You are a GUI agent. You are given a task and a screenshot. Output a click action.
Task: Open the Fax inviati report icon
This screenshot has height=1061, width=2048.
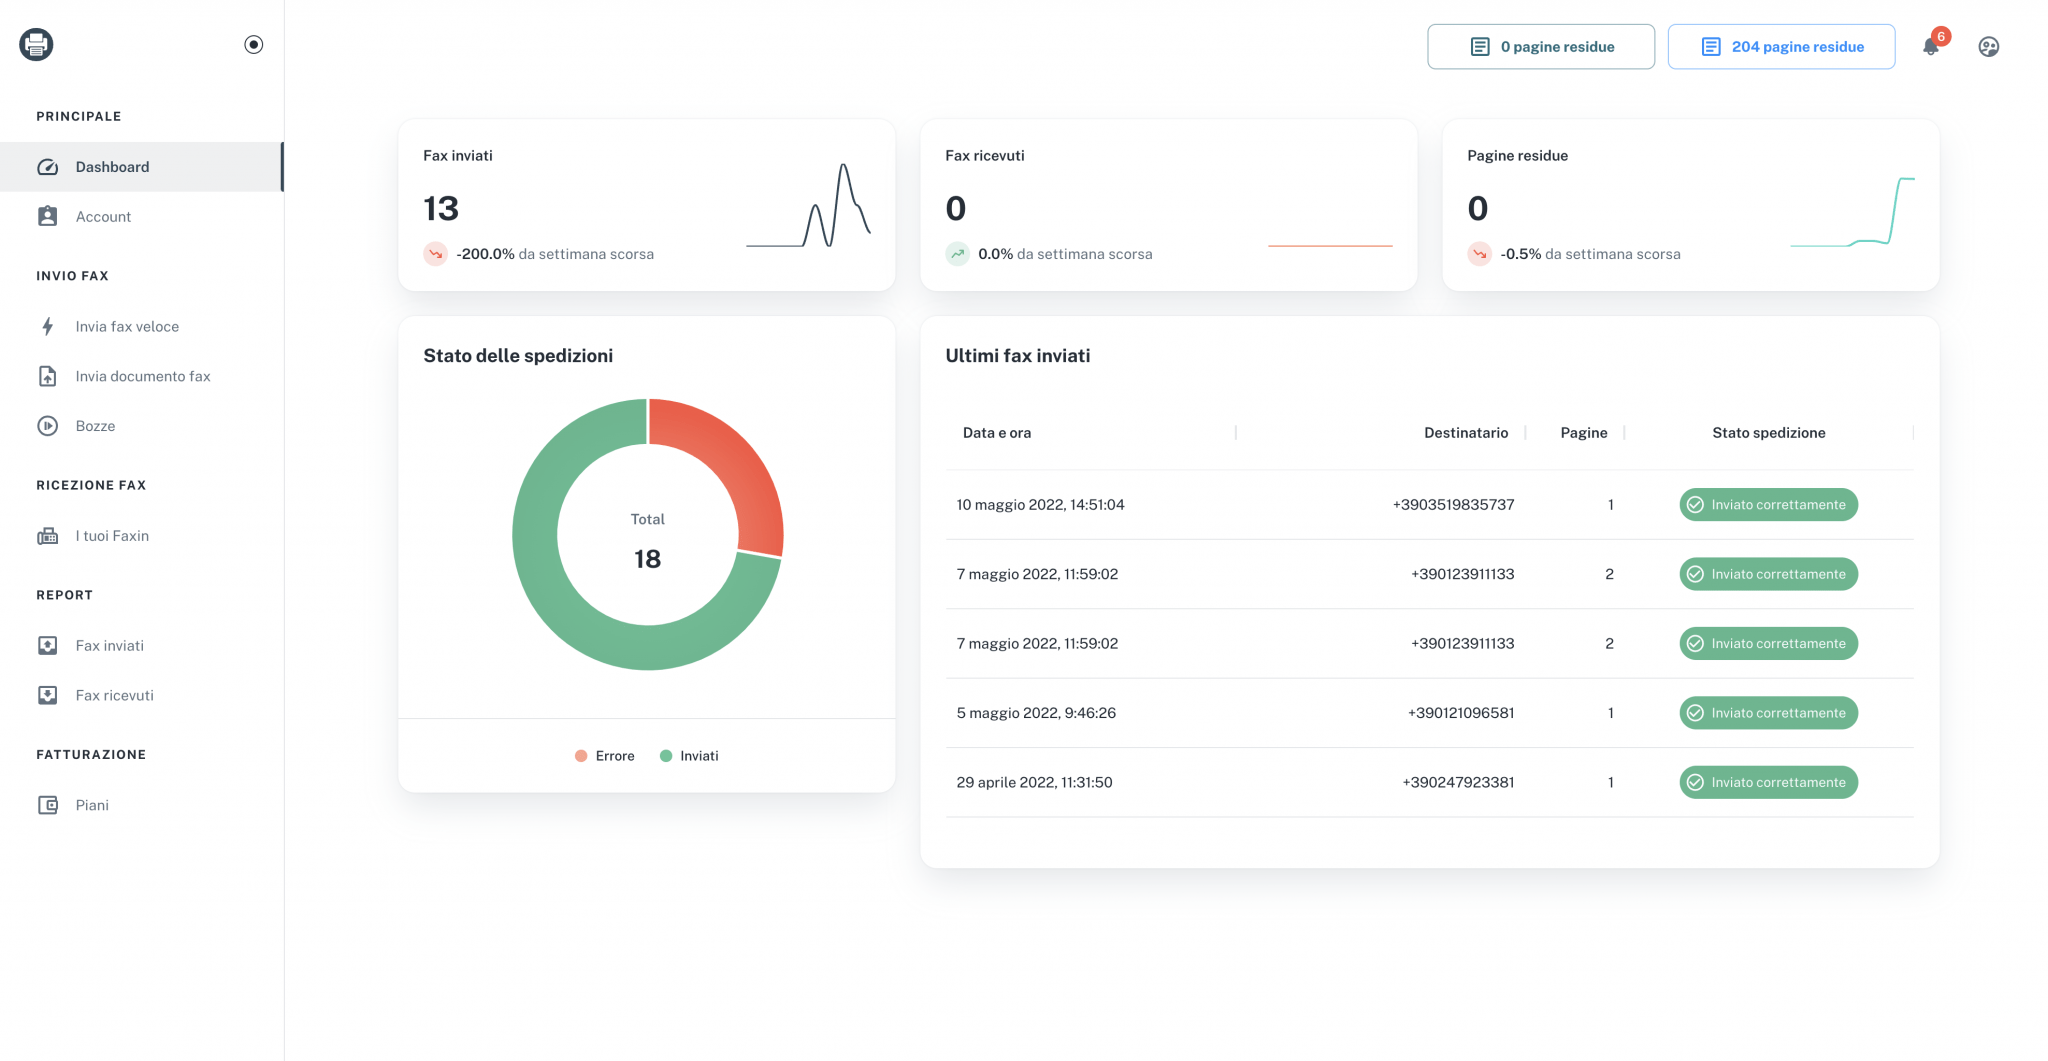pos(48,646)
